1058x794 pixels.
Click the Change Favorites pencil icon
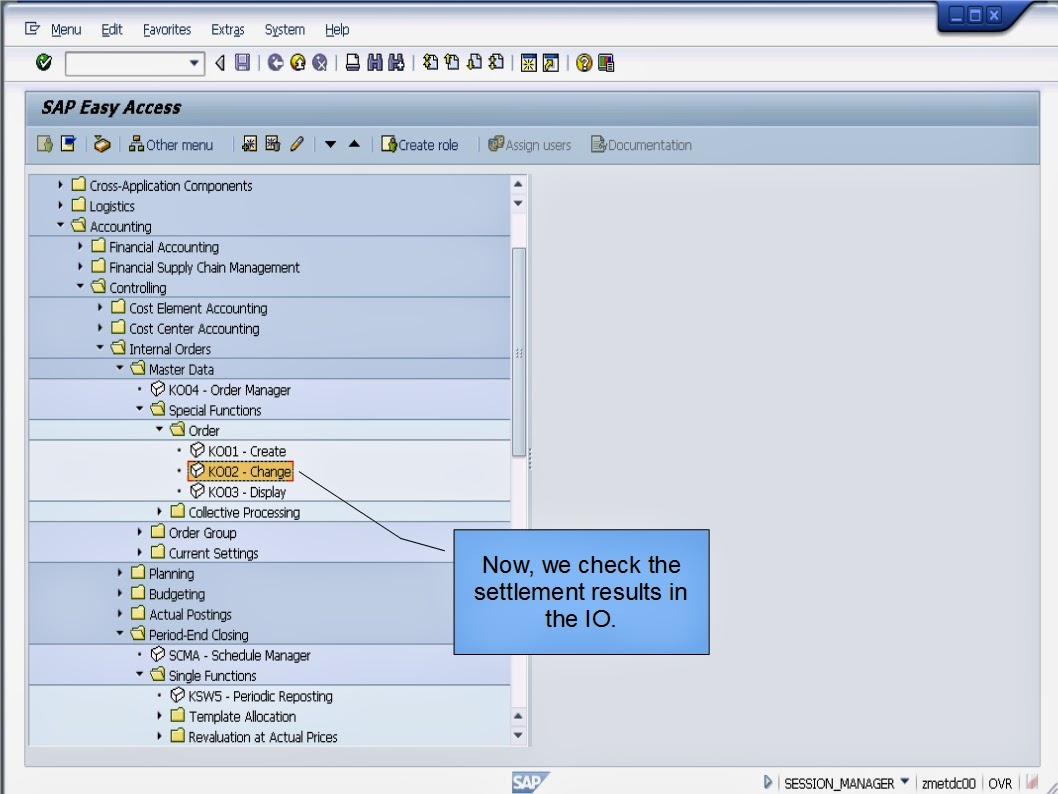click(296, 144)
